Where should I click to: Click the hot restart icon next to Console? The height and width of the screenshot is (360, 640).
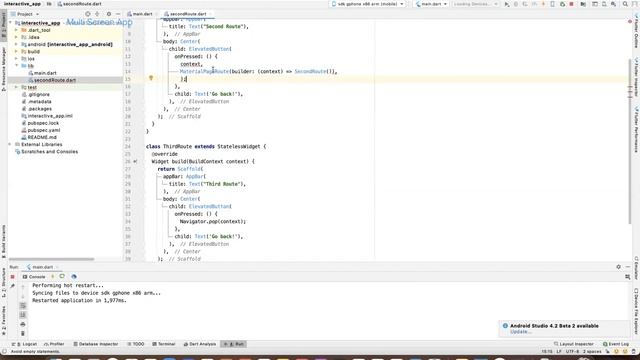[62, 277]
